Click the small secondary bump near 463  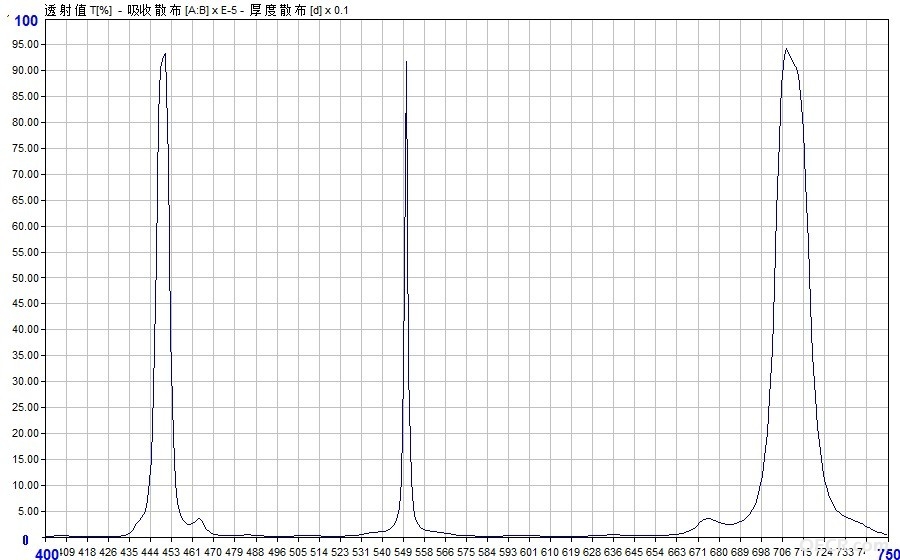(x=199, y=521)
